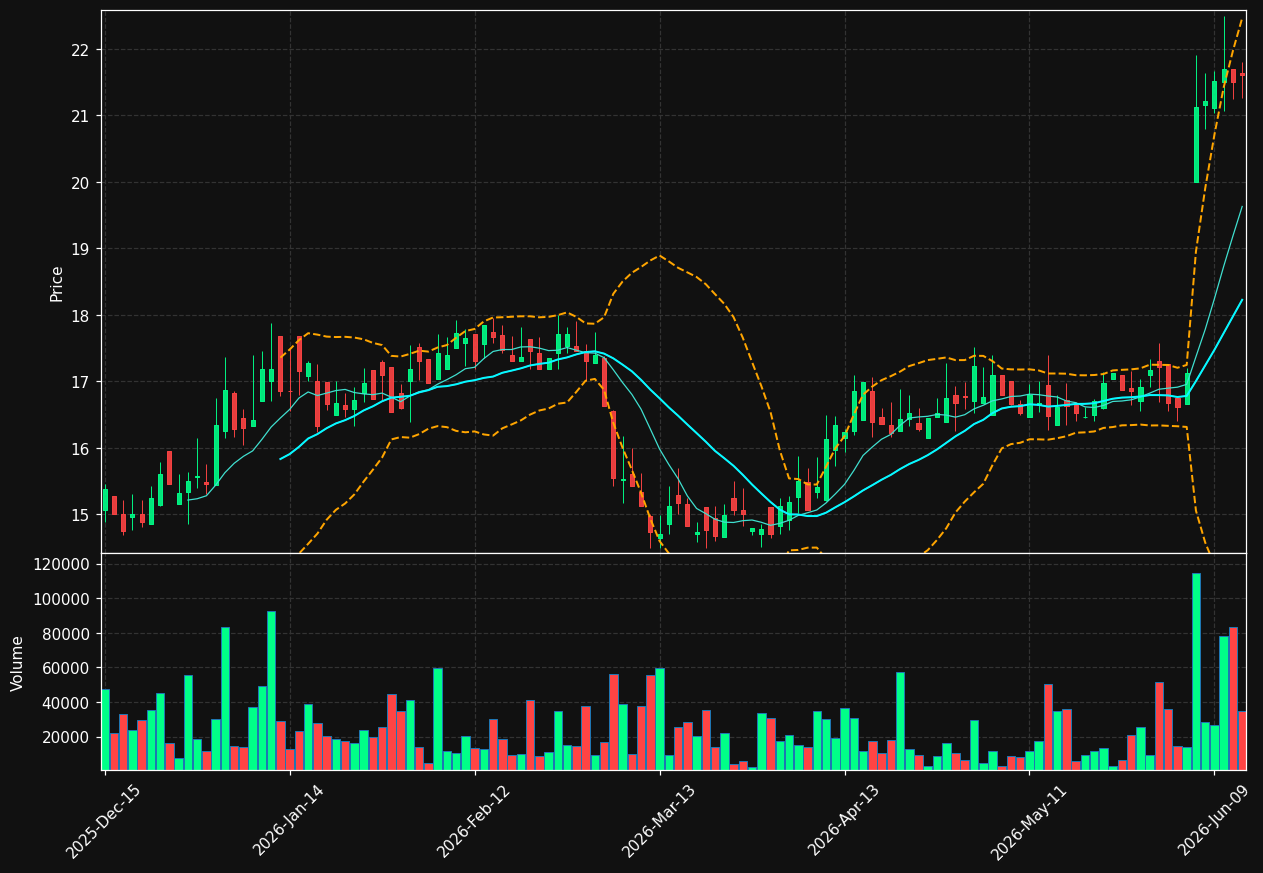Image resolution: width=1263 pixels, height=873 pixels.
Task: Click the price tick label 20
Action: [80, 183]
